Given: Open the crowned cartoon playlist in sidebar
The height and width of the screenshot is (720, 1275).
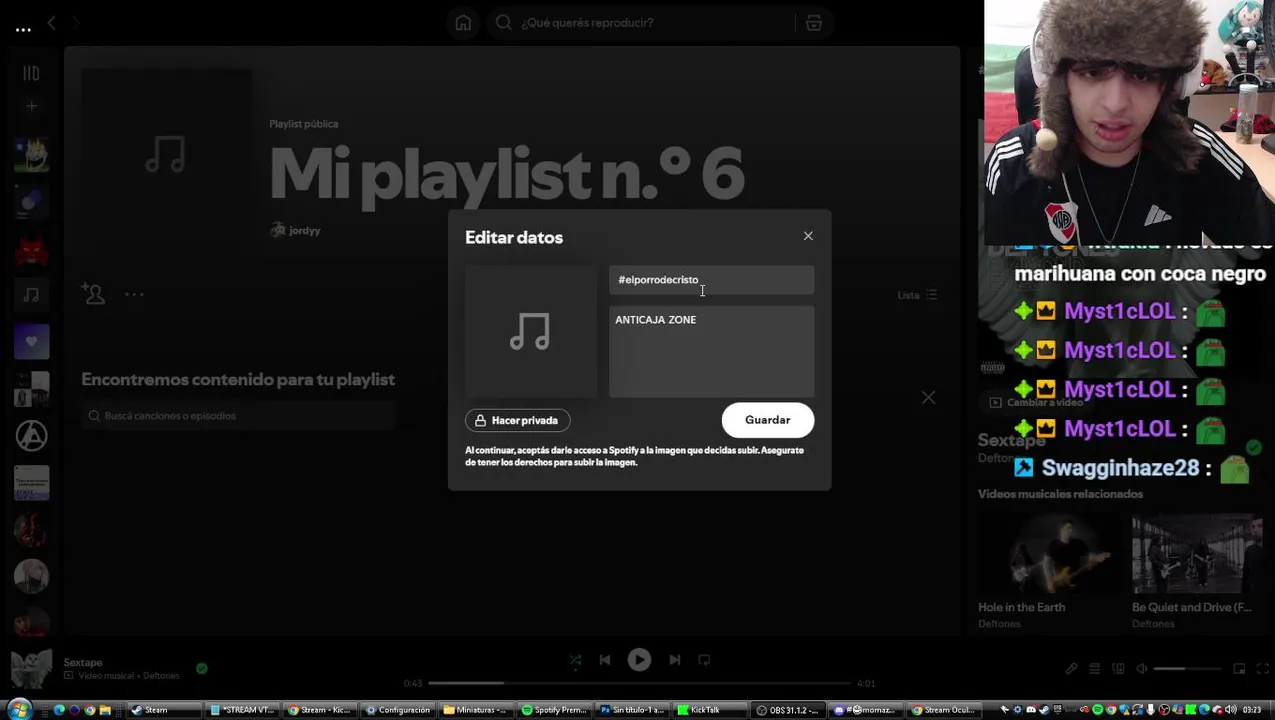Looking at the screenshot, I should 31,154.
